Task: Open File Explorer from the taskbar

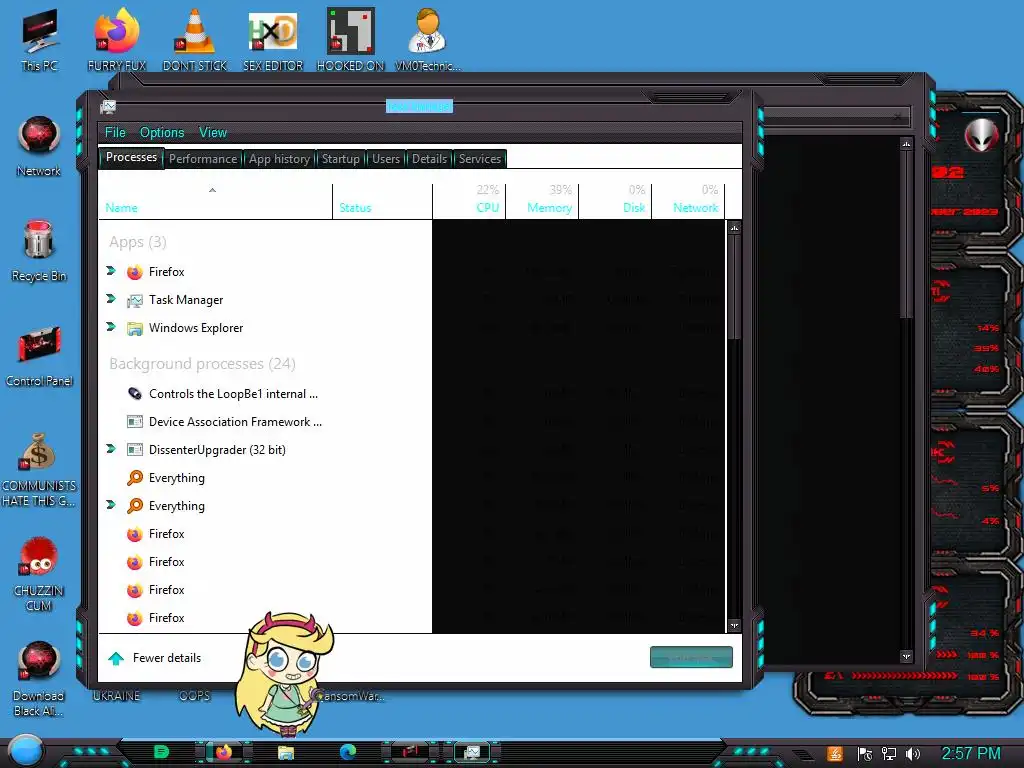Action: (x=285, y=752)
